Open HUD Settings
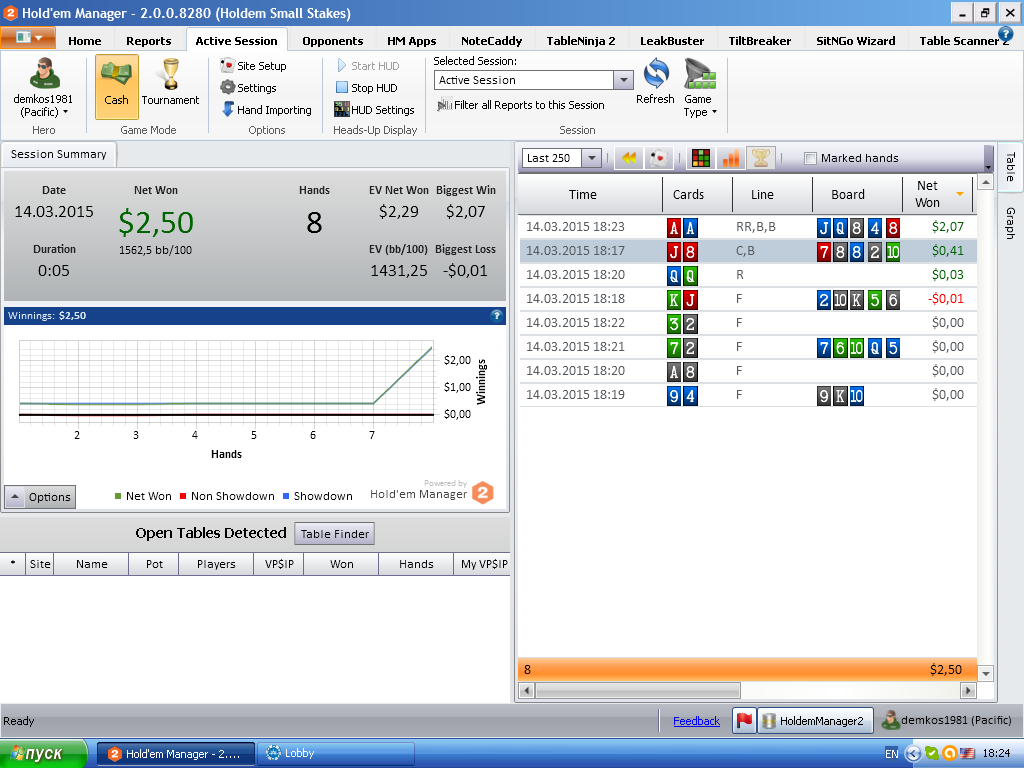1024x768 pixels. click(x=374, y=110)
